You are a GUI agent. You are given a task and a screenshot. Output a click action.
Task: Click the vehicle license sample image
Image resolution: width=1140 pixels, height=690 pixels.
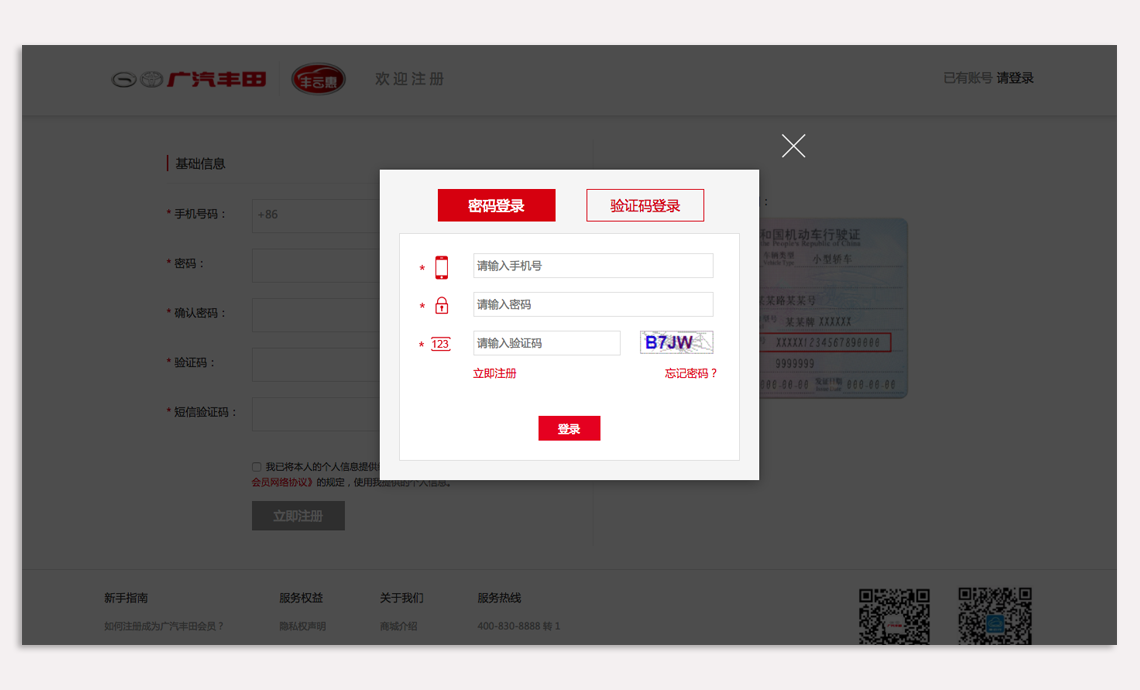(x=834, y=308)
